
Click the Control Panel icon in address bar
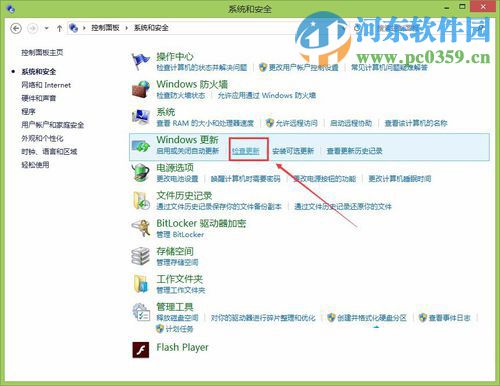click(x=73, y=28)
